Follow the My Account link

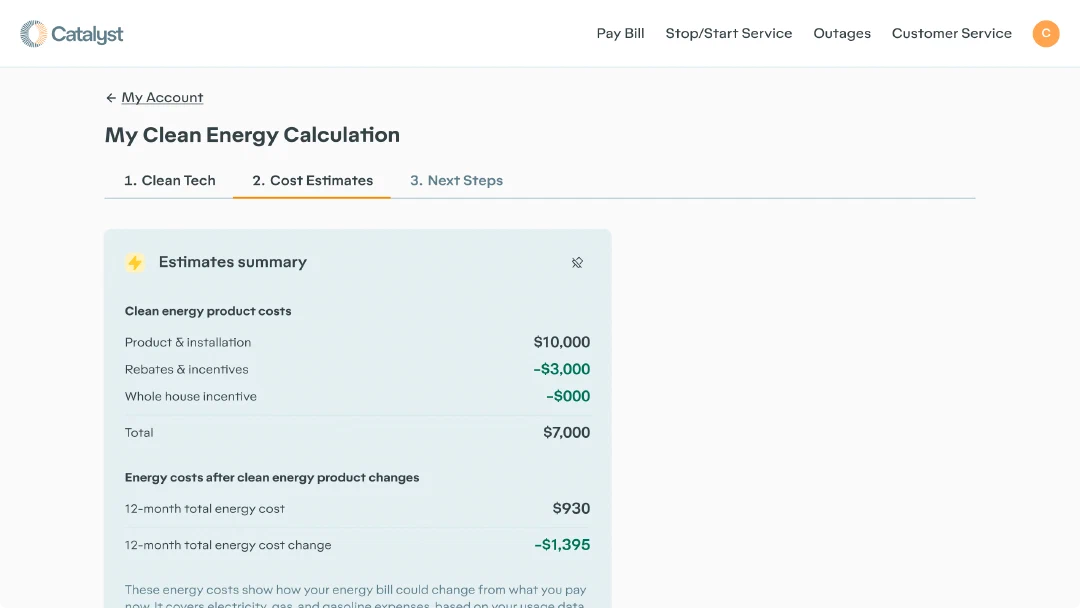[162, 98]
